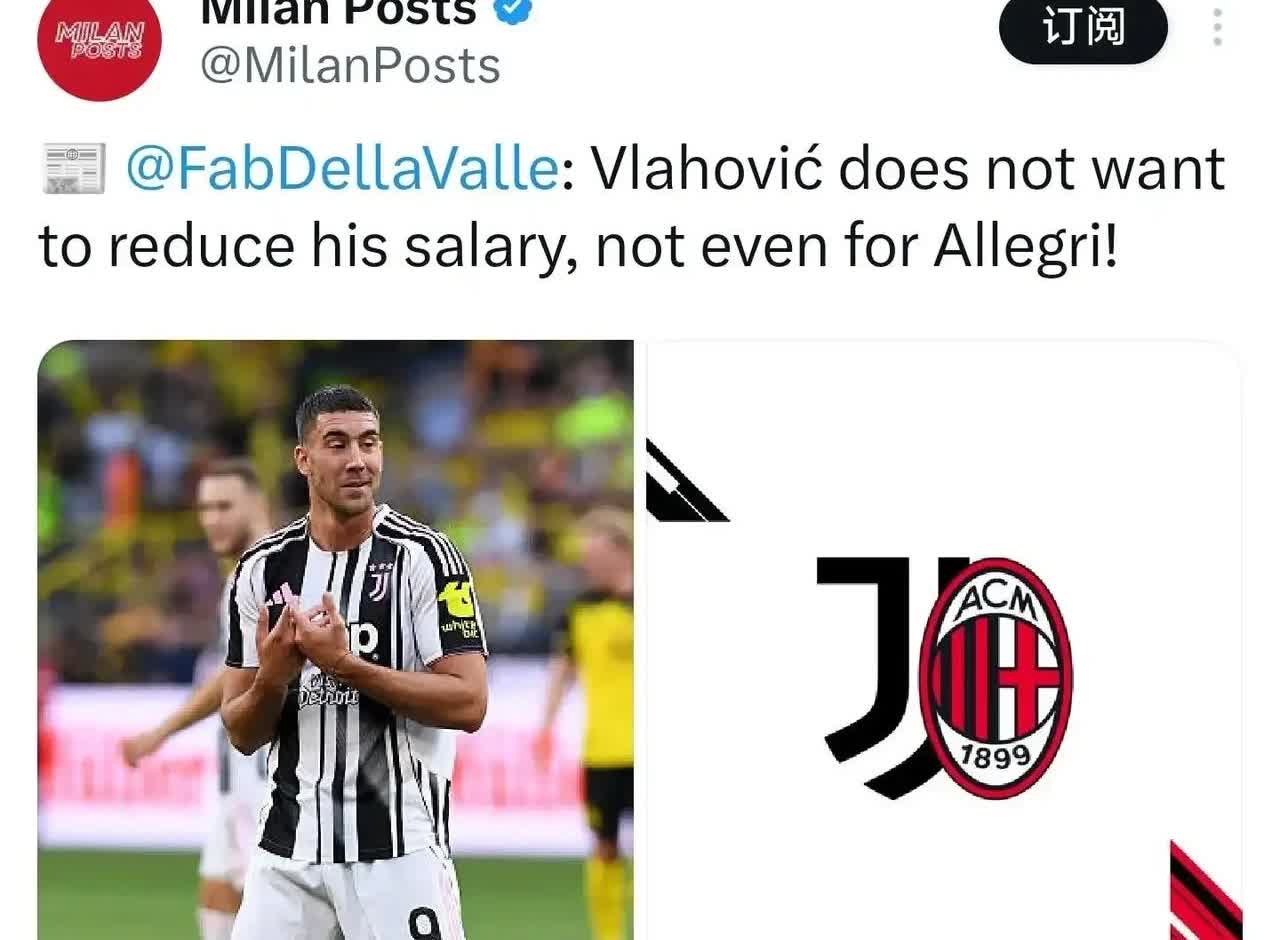Click the newspaper emoji in tweet
1280x940 pixels.
point(72,168)
